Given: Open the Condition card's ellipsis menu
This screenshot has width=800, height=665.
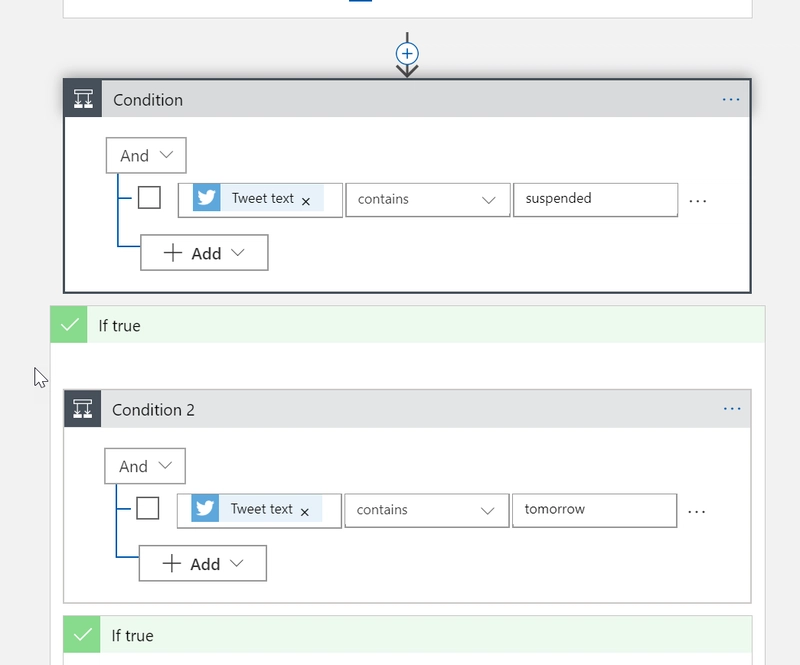Looking at the screenshot, I should click(x=731, y=100).
